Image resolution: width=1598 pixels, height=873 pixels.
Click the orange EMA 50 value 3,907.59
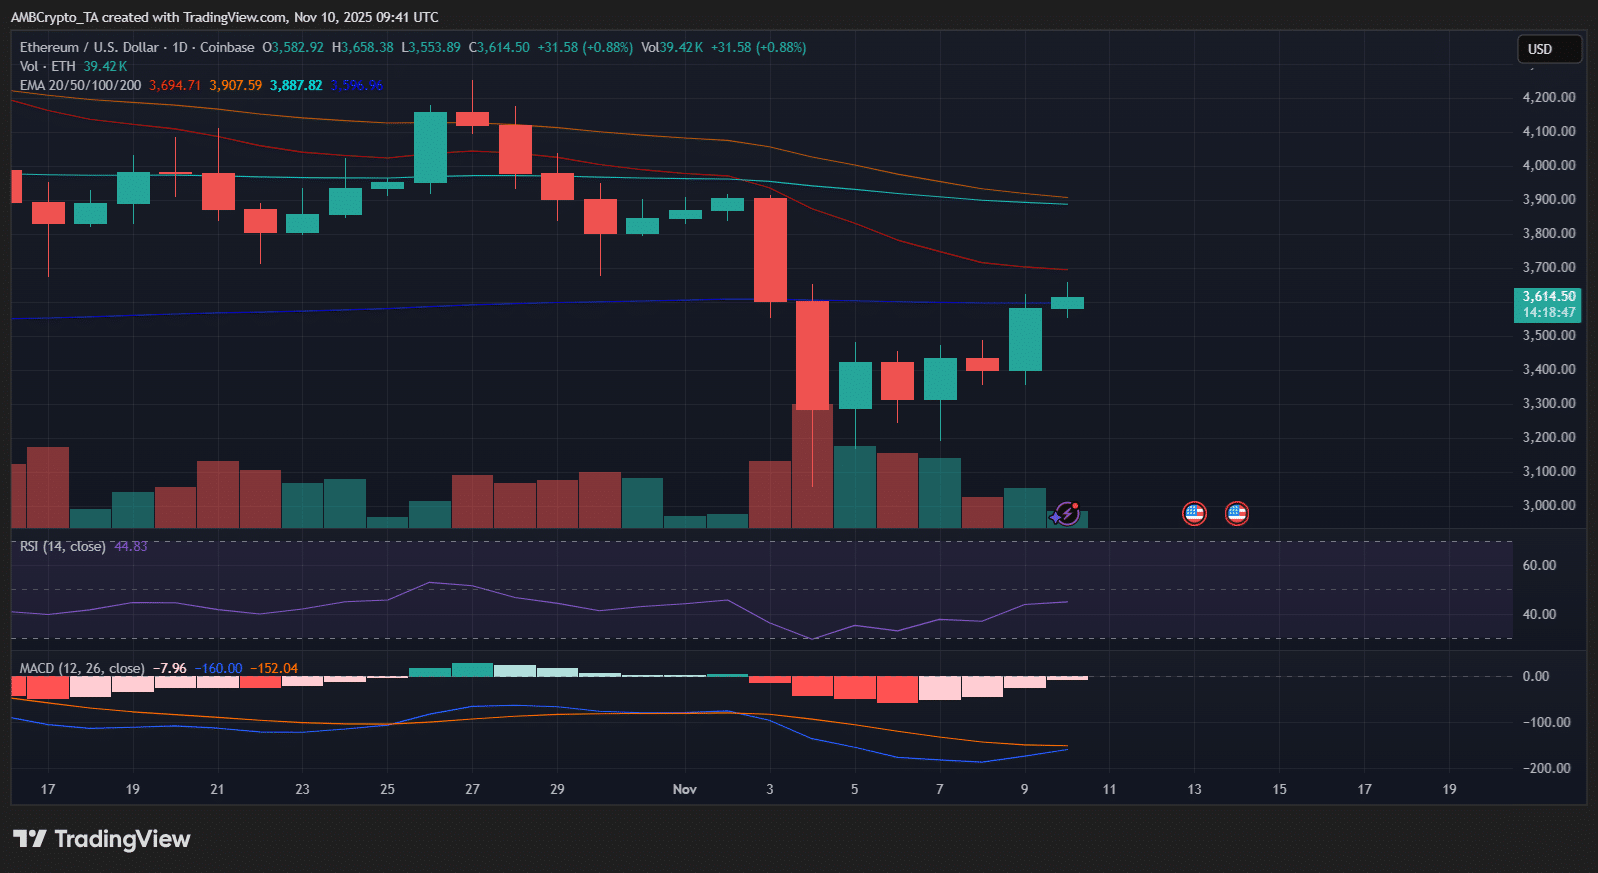click(x=235, y=85)
